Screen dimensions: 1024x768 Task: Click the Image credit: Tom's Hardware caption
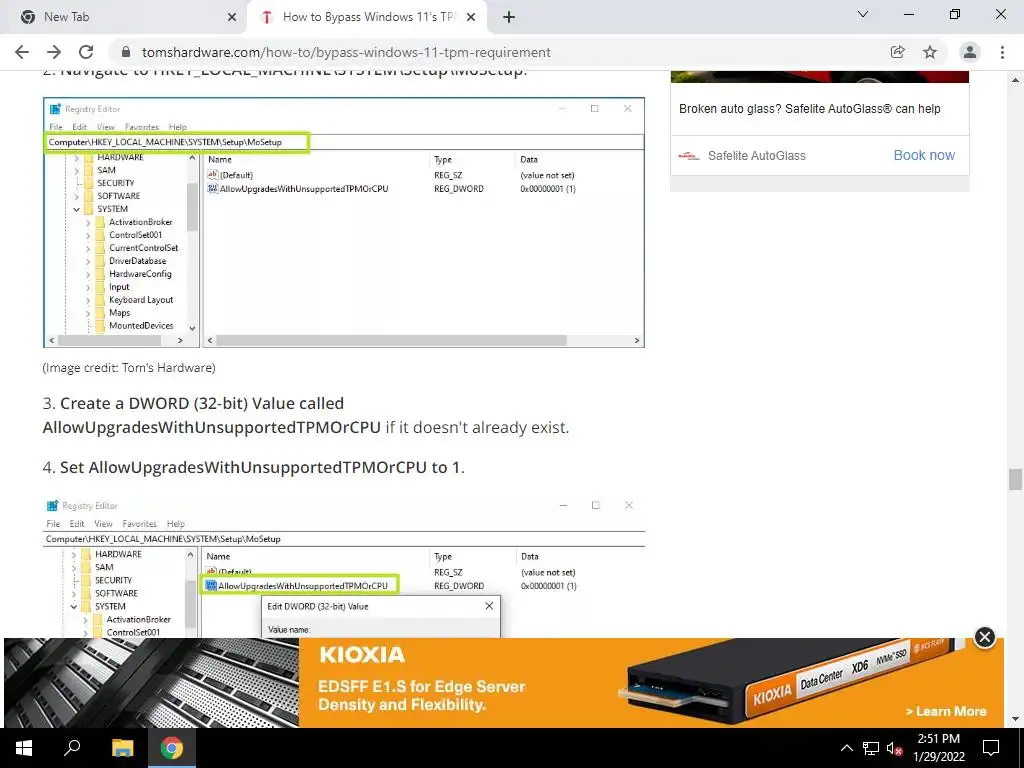(x=129, y=368)
